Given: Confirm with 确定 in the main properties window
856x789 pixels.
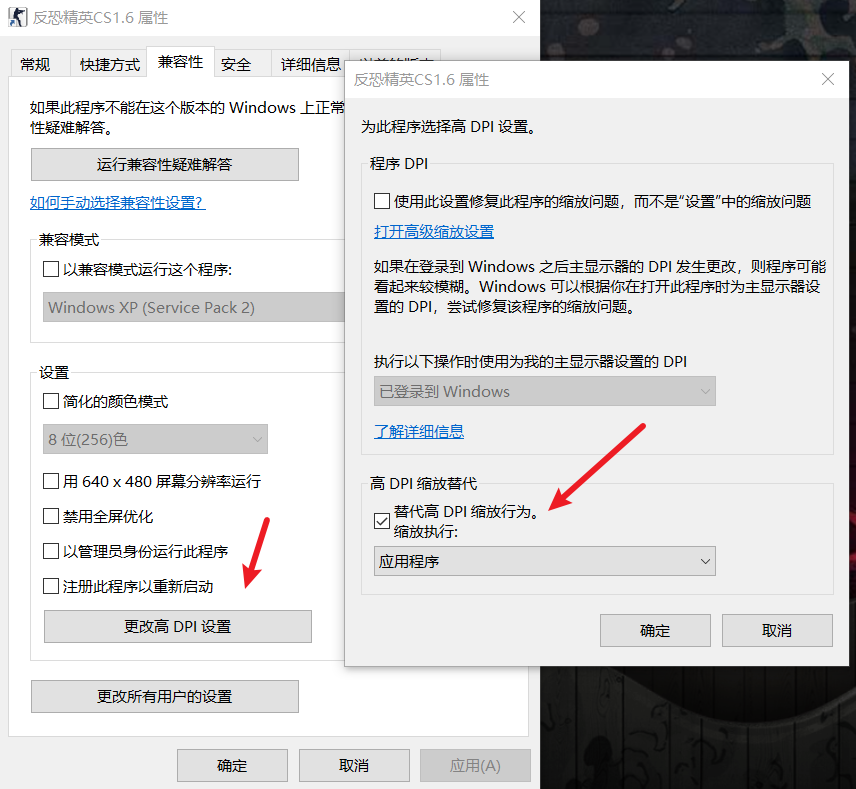Looking at the screenshot, I should [x=232, y=766].
